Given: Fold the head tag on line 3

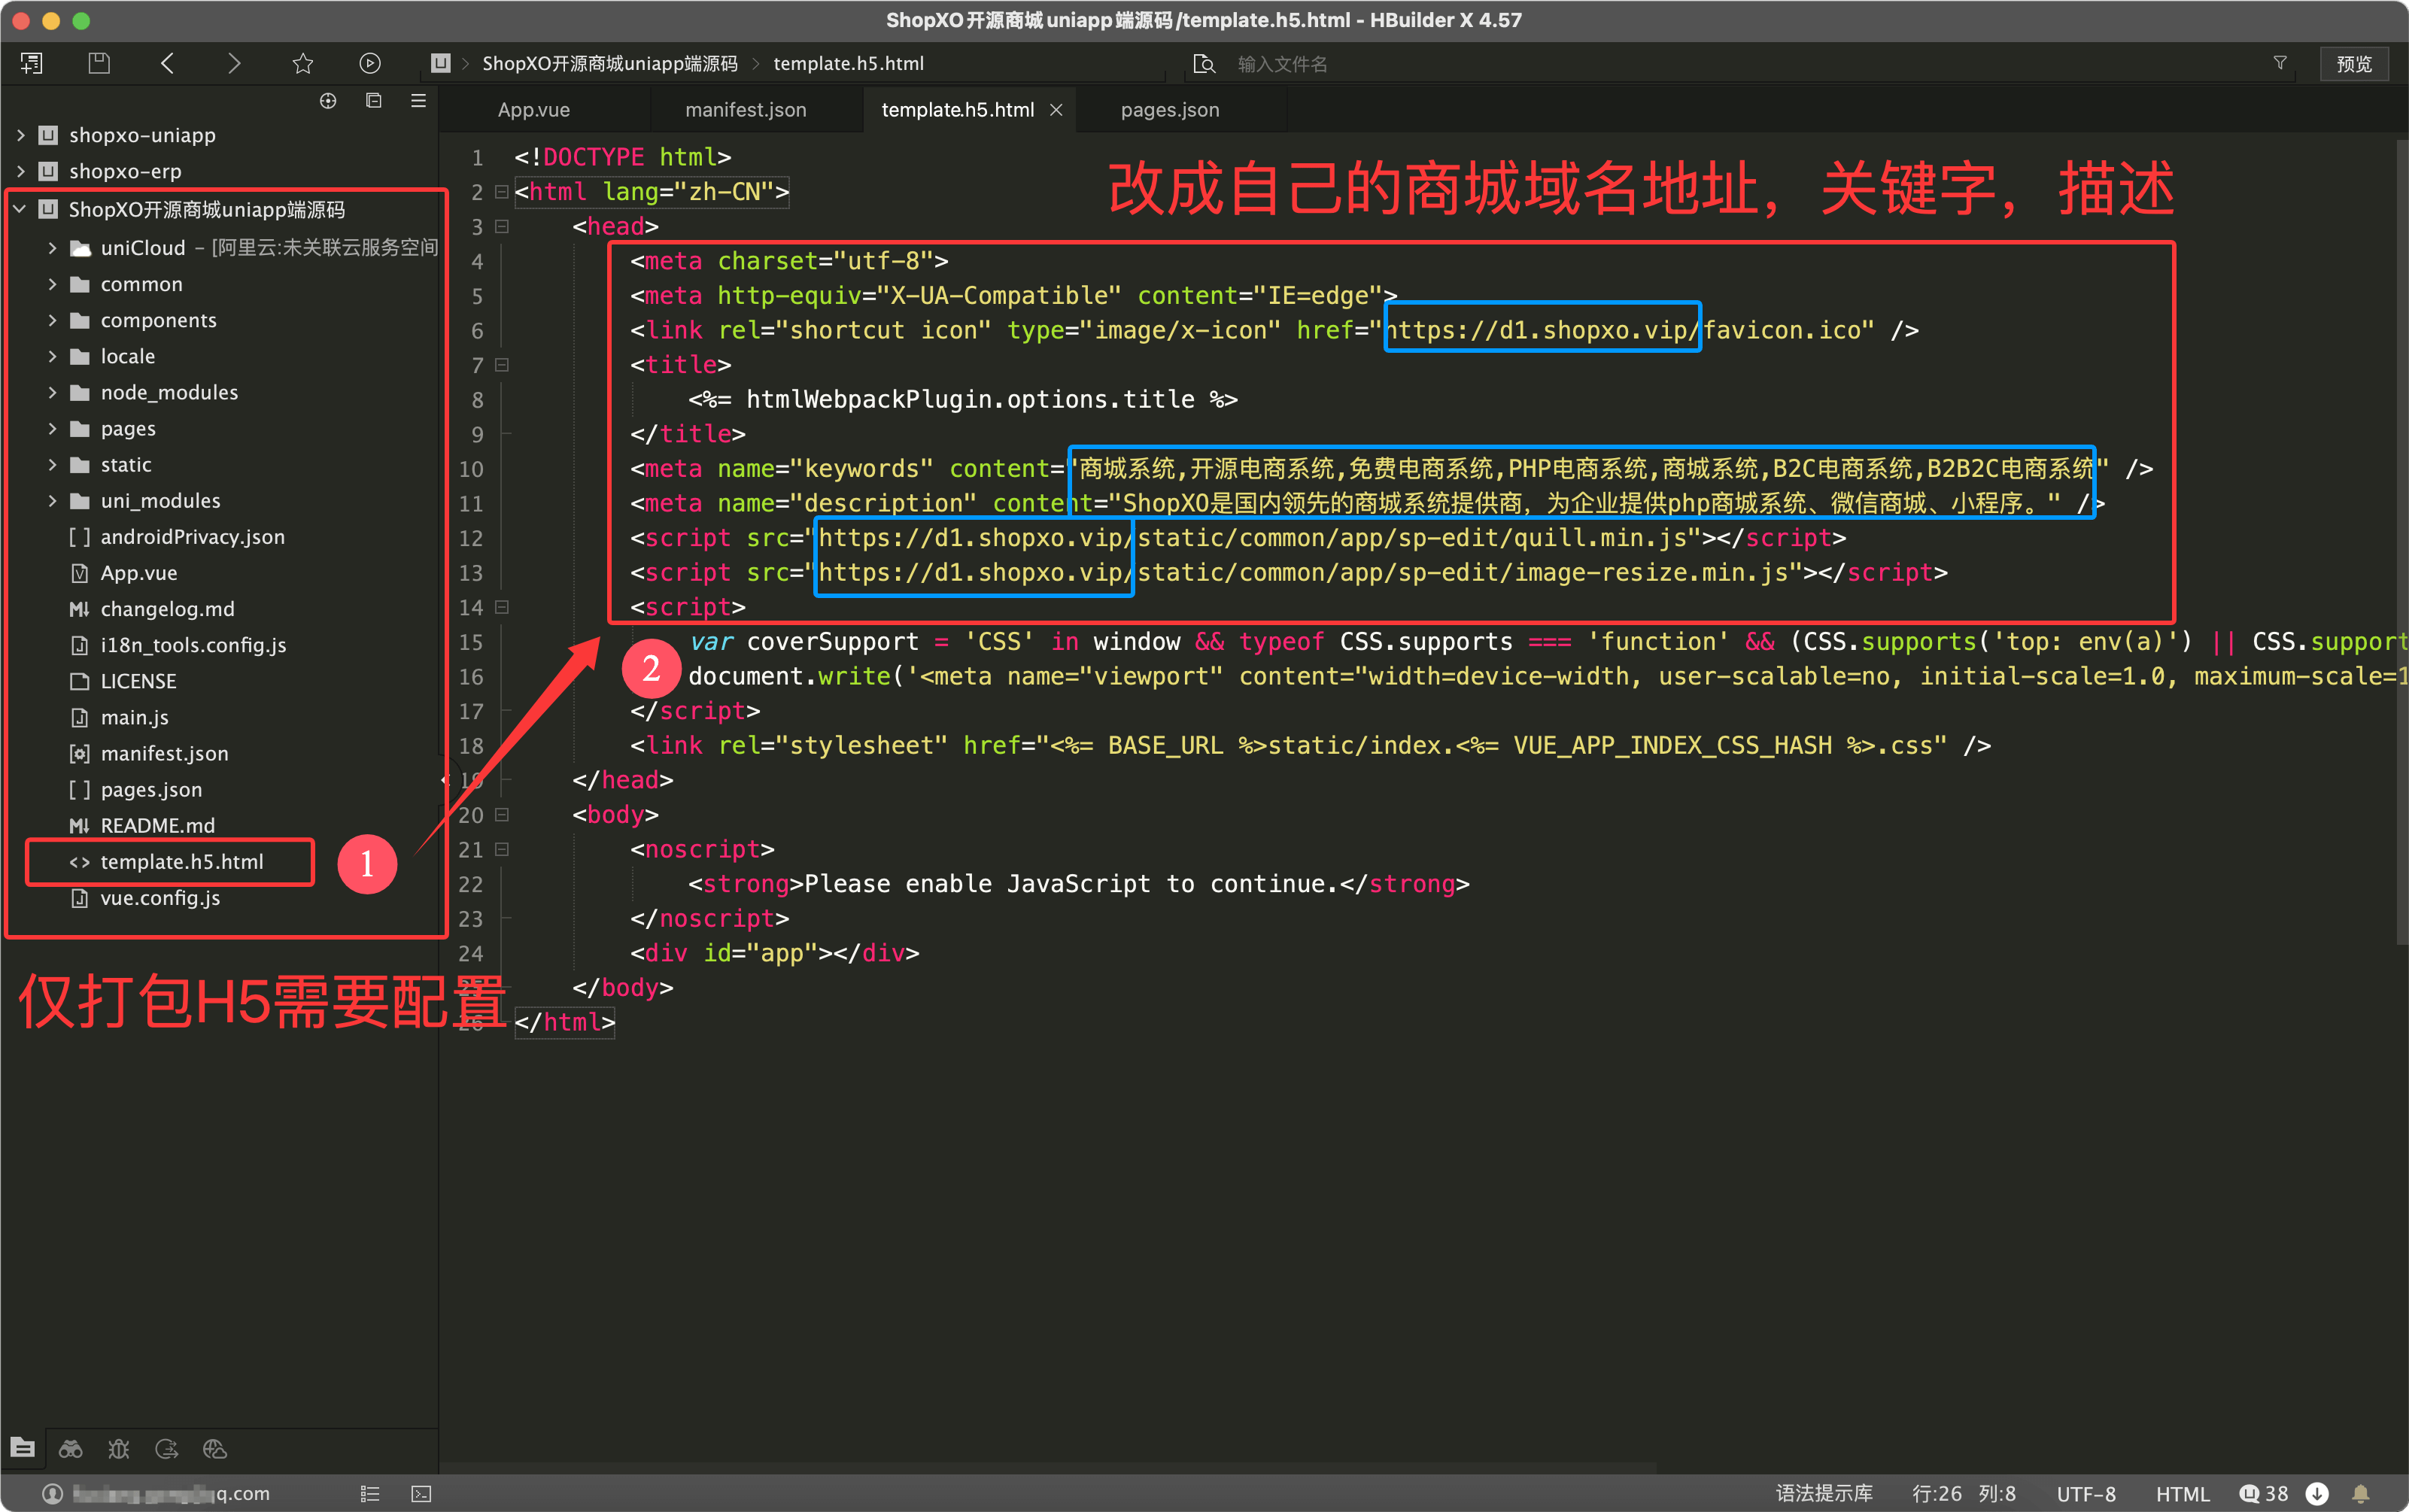Looking at the screenshot, I should [x=502, y=226].
